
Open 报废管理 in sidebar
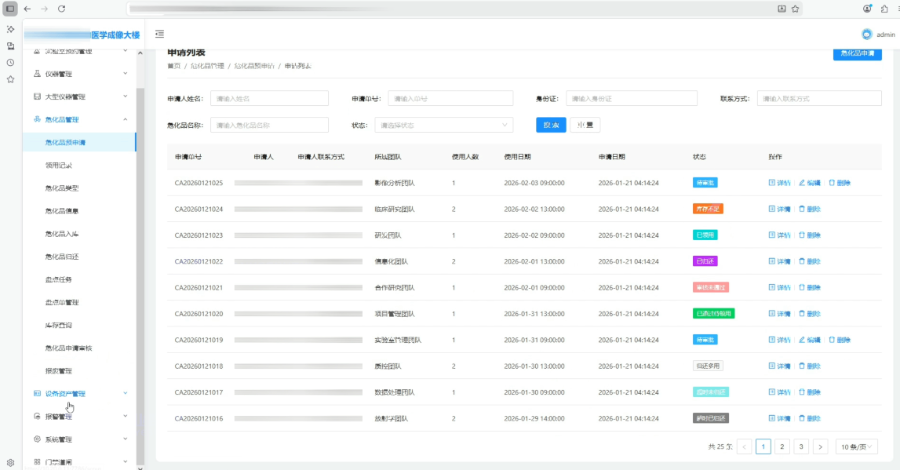pos(59,371)
